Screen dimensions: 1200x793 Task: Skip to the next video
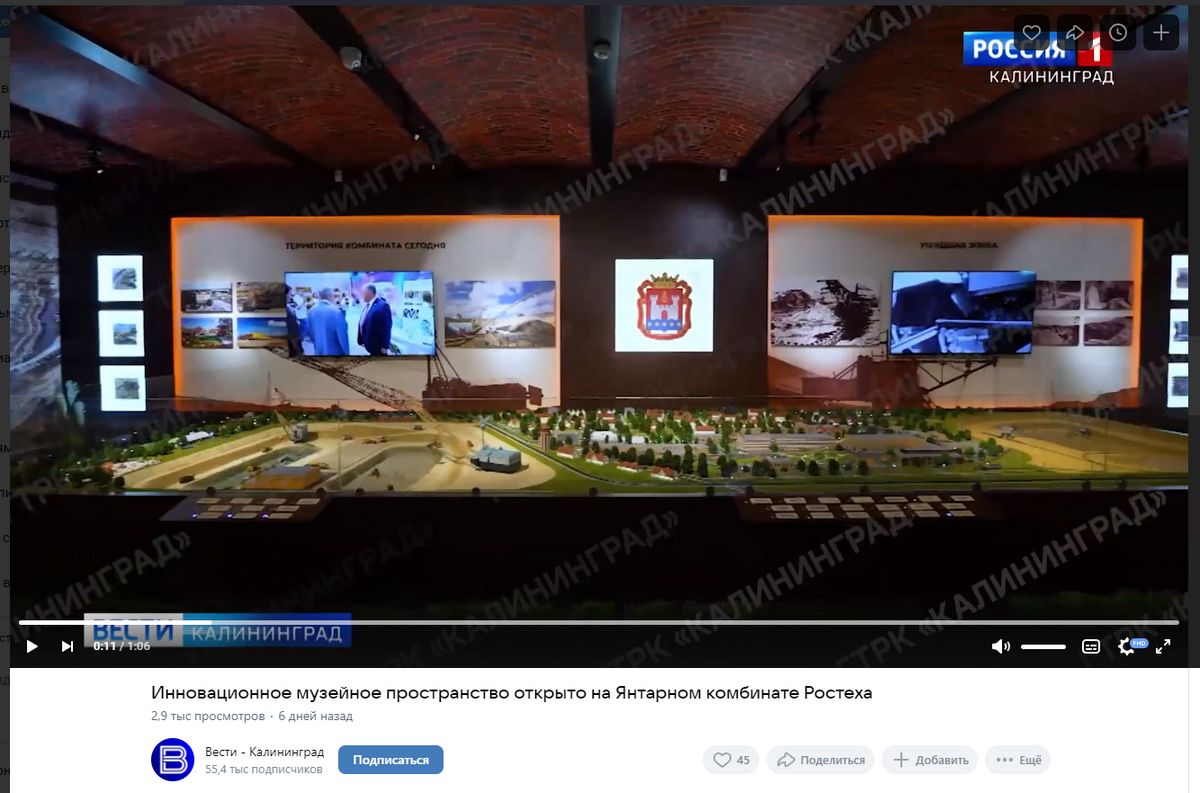[67, 646]
